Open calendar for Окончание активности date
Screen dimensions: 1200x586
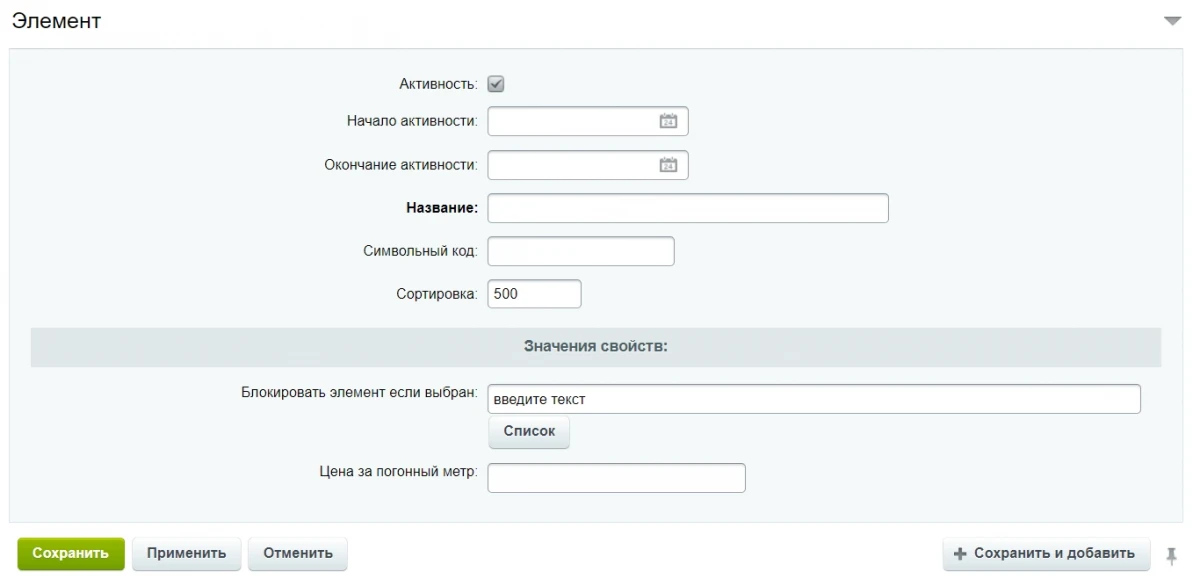(668, 165)
